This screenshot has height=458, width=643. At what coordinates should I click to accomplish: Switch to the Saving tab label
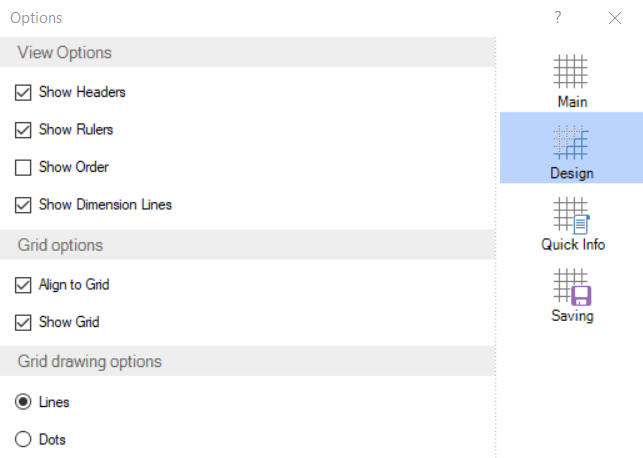[572, 316]
